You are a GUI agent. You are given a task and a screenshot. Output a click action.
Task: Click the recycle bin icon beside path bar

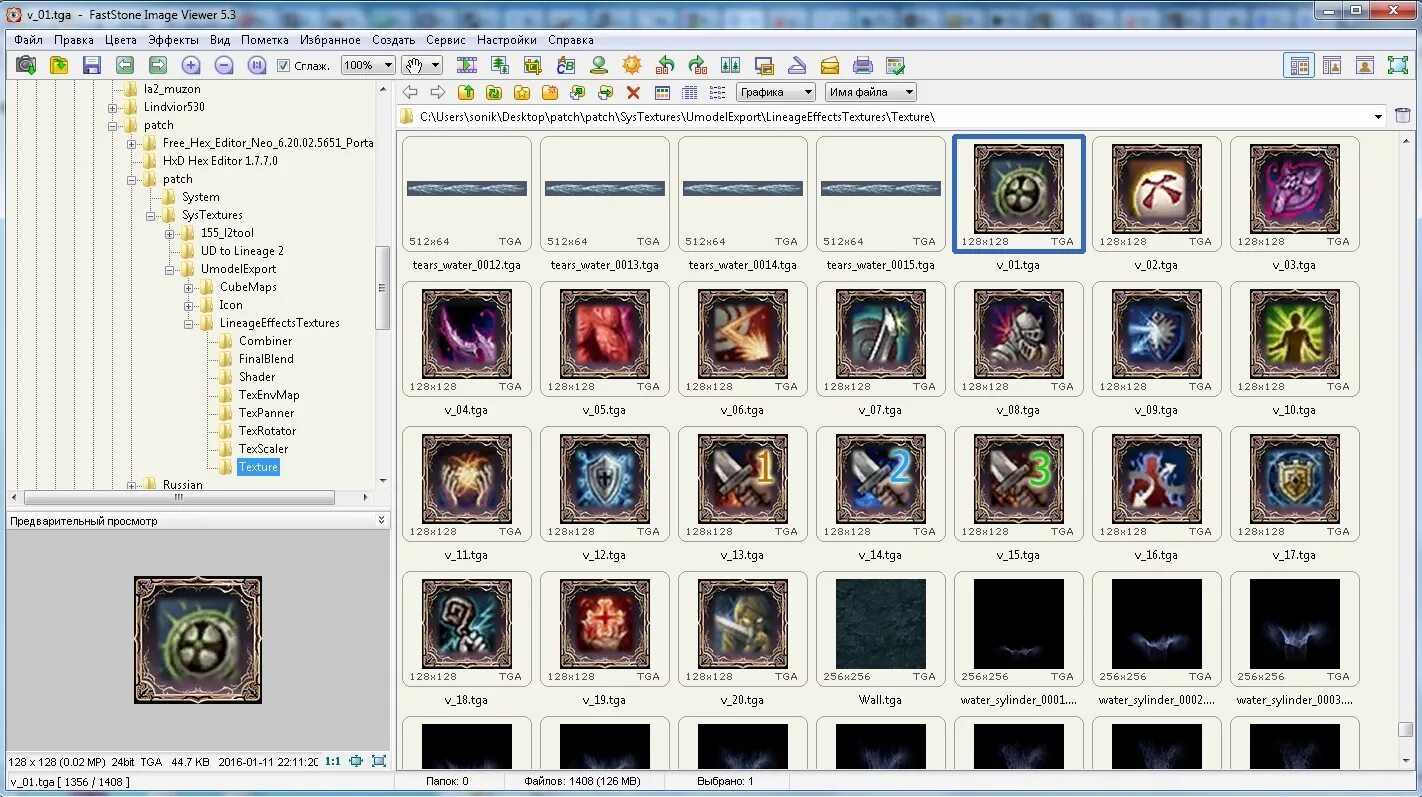[1403, 116]
